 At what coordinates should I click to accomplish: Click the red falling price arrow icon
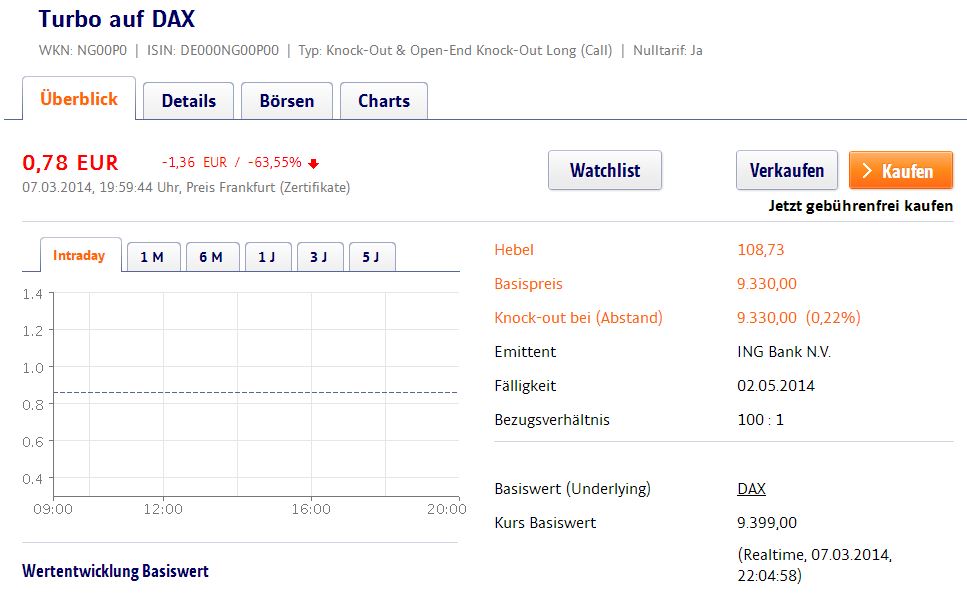pos(312,162)
